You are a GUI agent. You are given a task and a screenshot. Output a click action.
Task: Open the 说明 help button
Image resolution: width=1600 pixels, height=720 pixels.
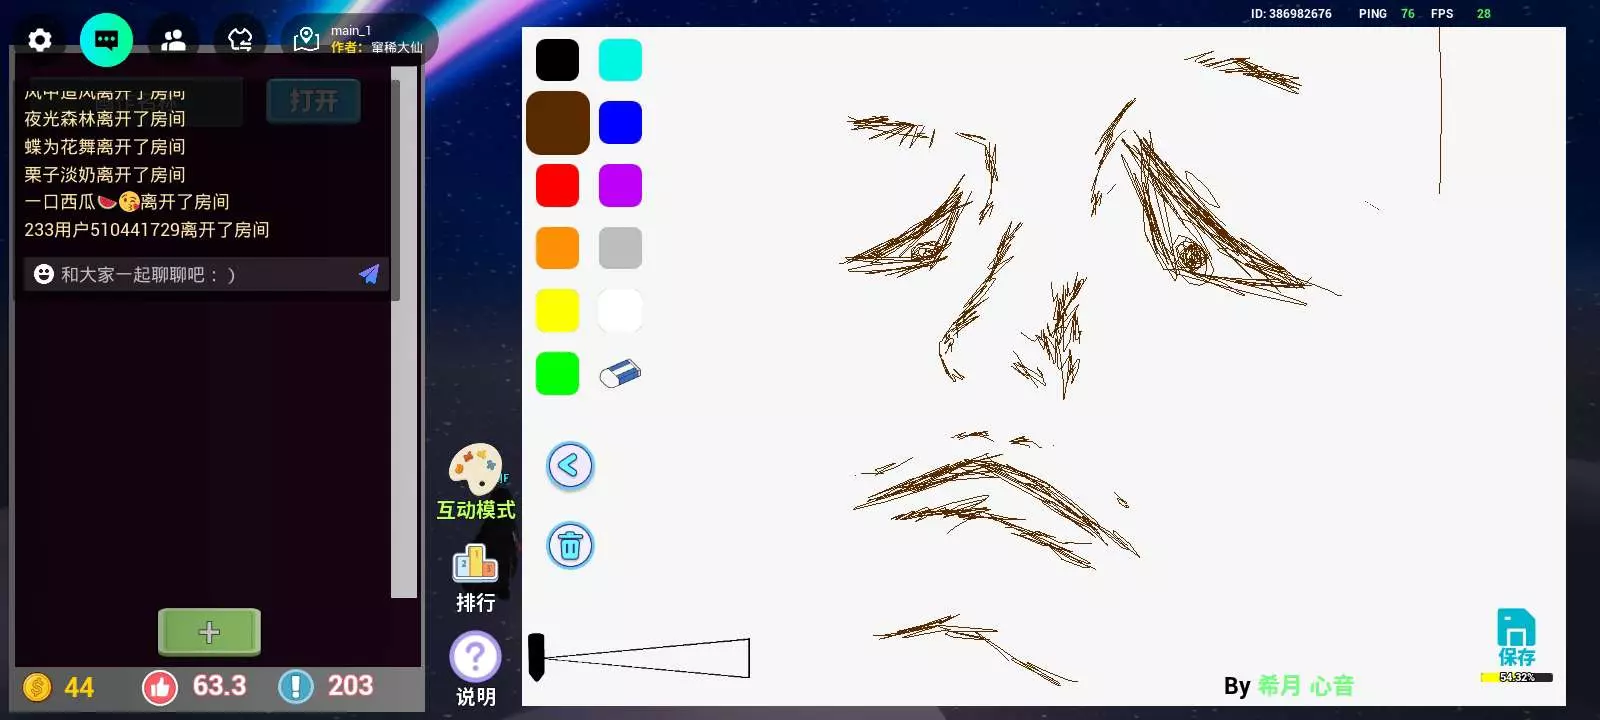click(475, 668)
